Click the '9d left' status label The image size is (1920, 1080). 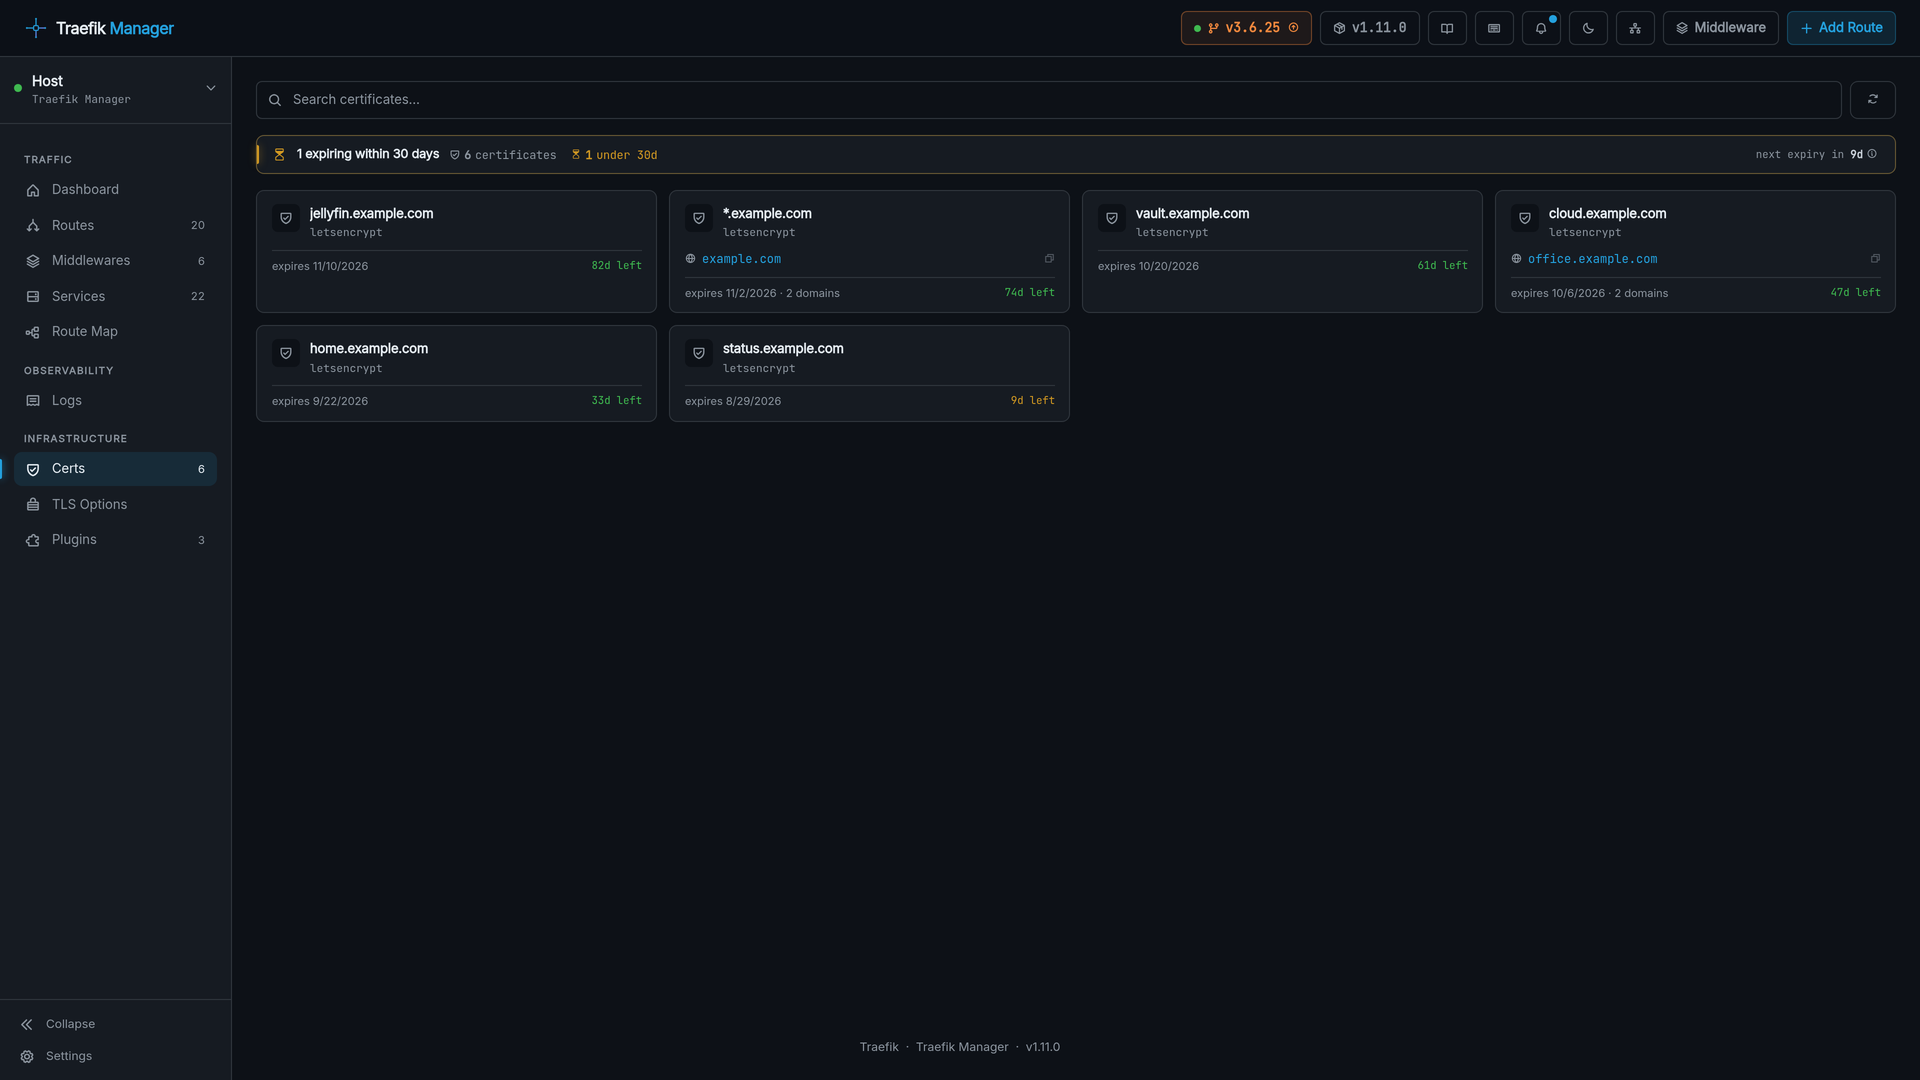coord(1032,401)
